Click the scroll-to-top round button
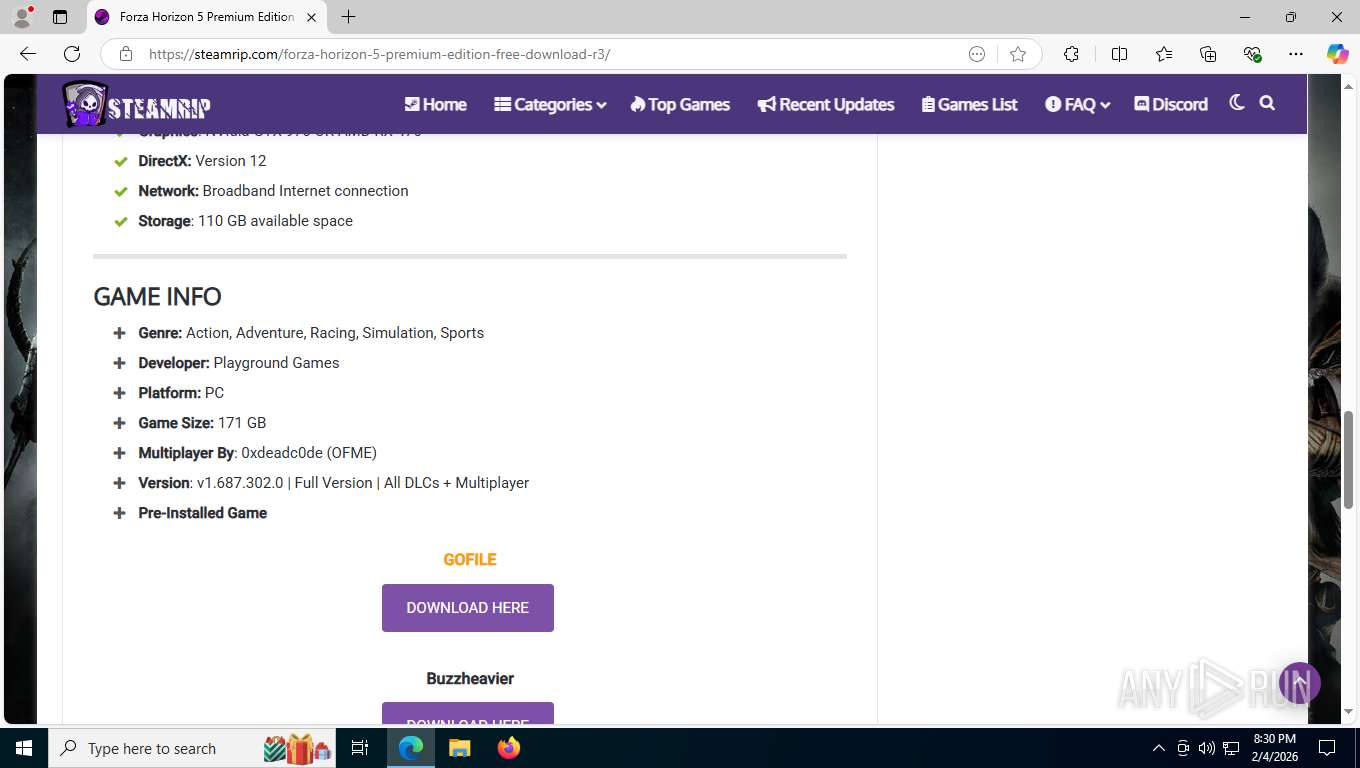The width and height of the screenshot is (1360, 768). (1300, 683)
